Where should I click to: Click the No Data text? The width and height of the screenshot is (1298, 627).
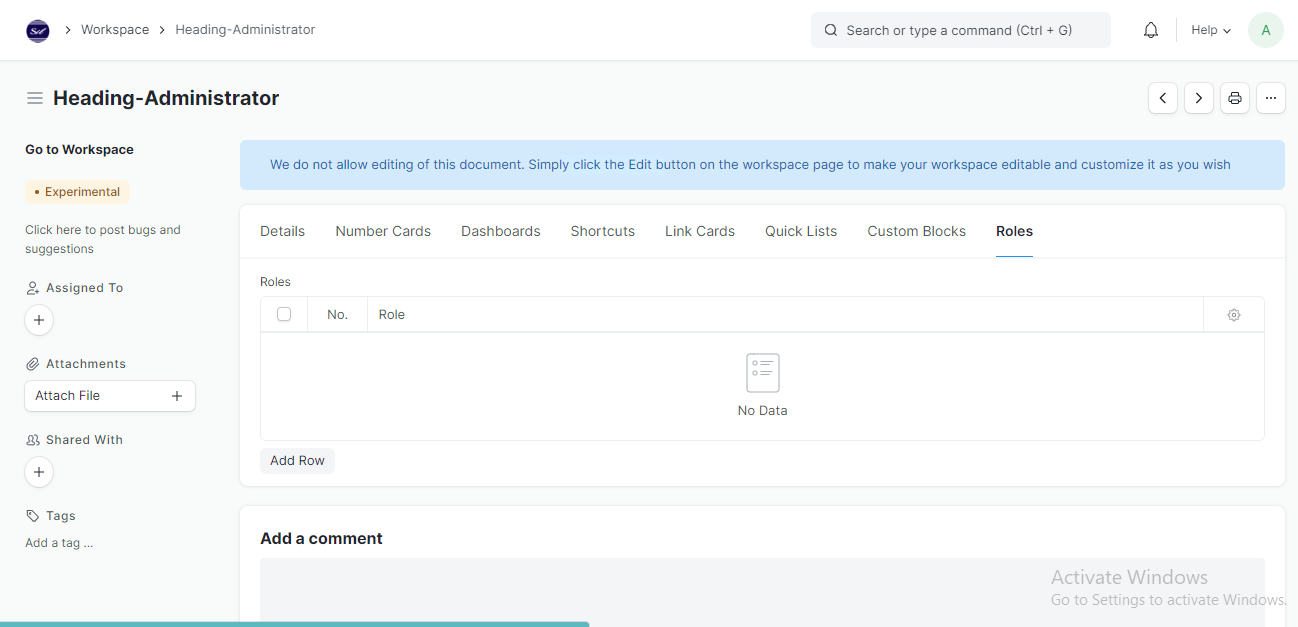pyautogui.click(x=763, y=411)
